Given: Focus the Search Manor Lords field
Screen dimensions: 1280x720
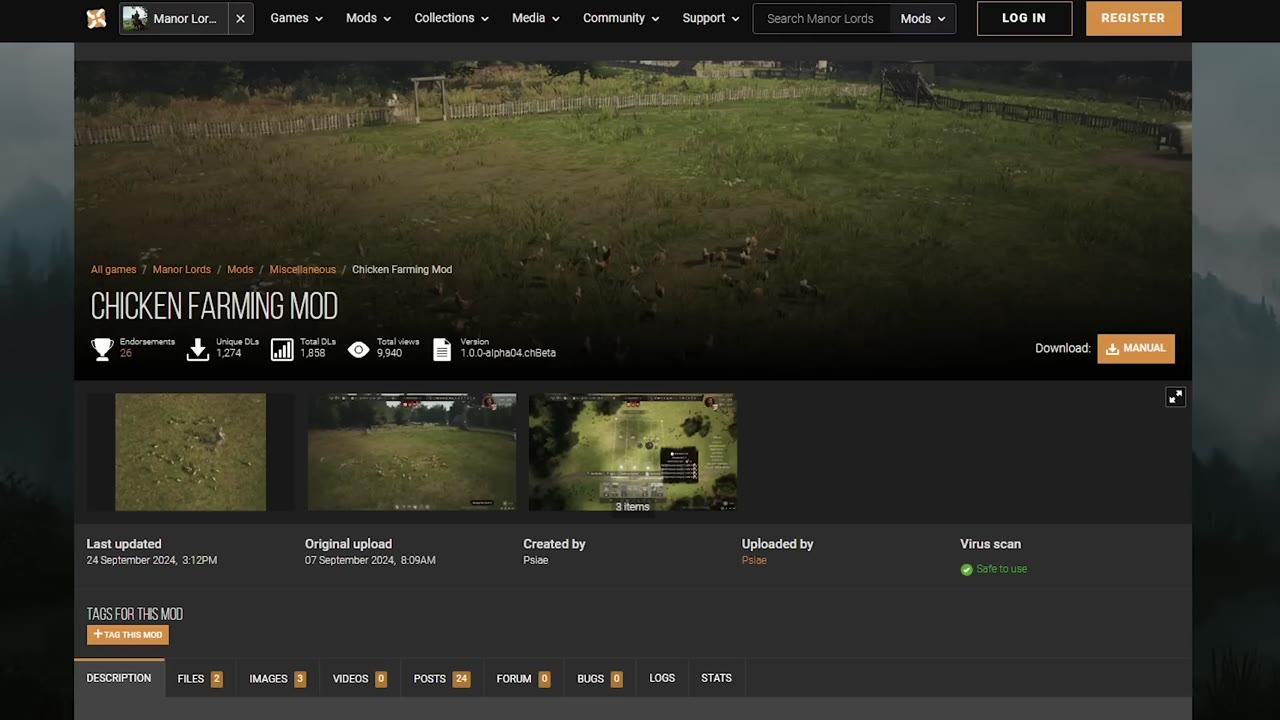Looking at the screenshot, I should click(821, 18).
